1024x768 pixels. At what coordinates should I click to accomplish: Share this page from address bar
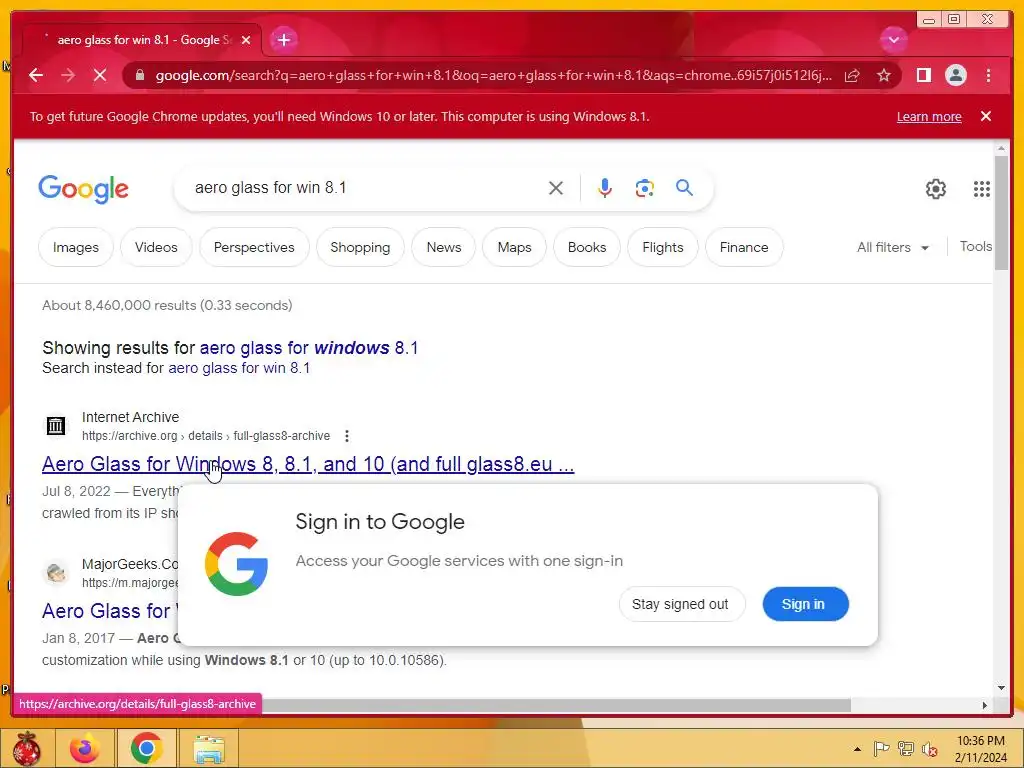coord(852,75)
